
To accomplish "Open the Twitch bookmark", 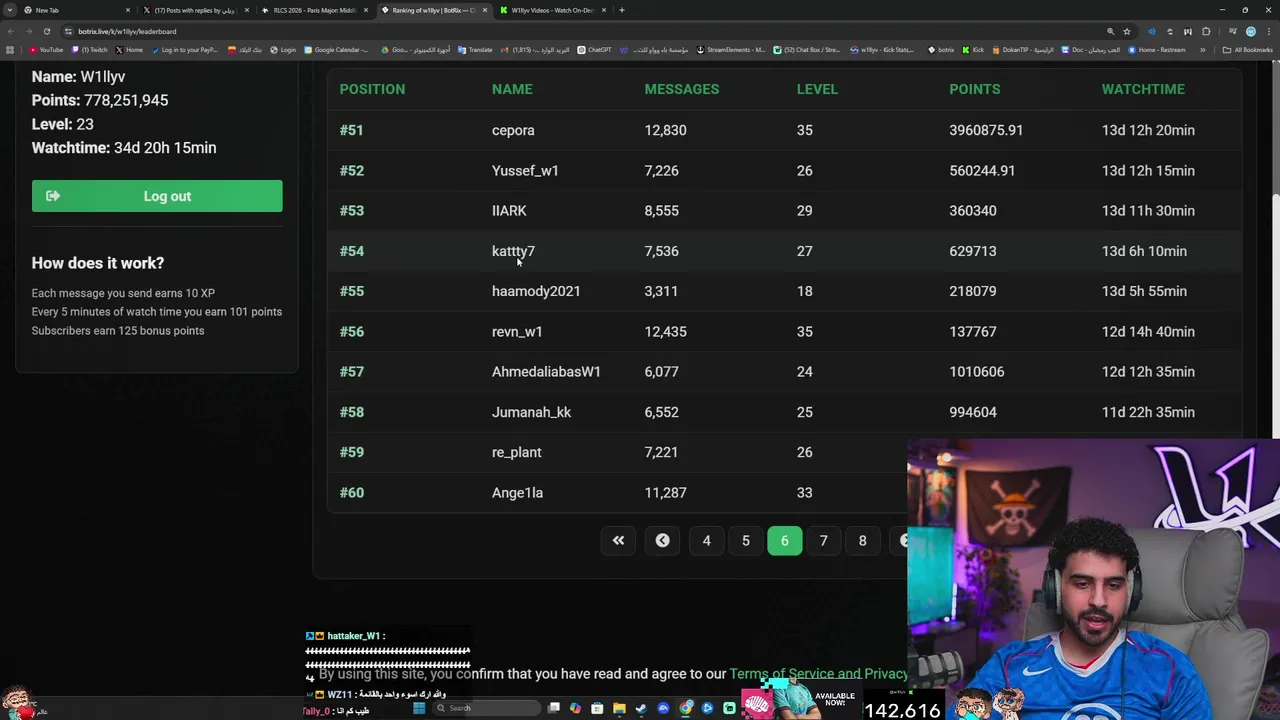I will tap(89, 49).
